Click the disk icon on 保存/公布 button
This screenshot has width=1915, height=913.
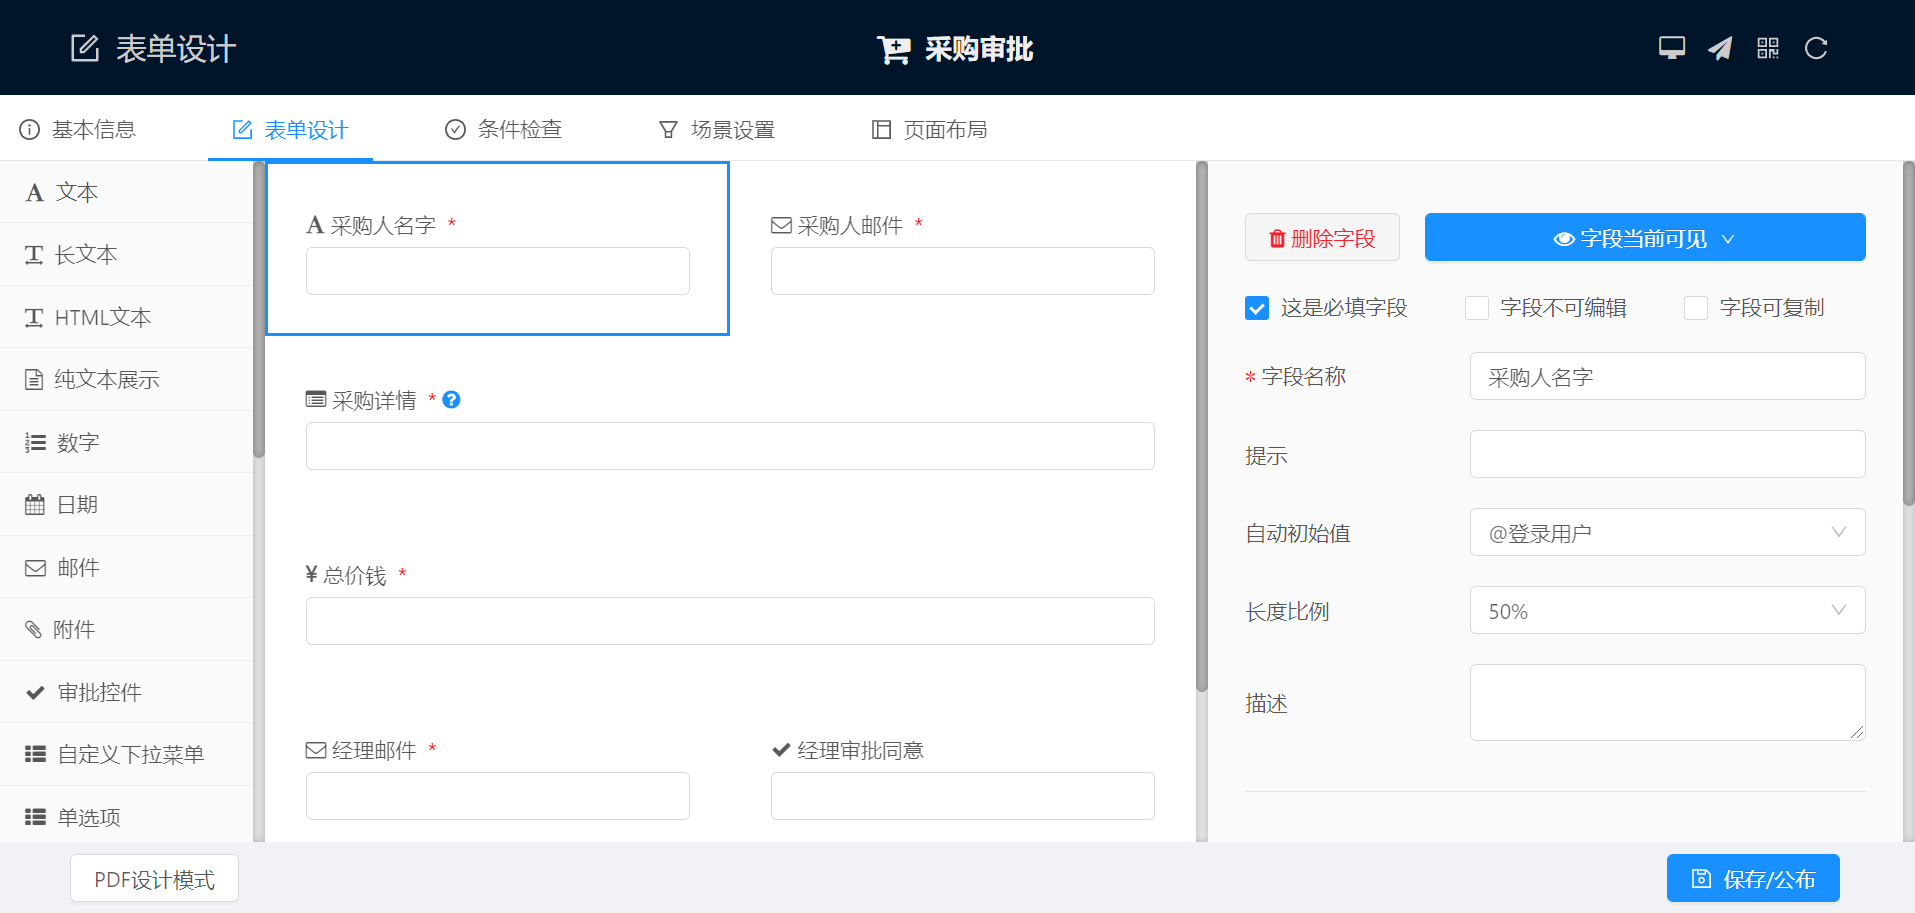pos(1701,878)
